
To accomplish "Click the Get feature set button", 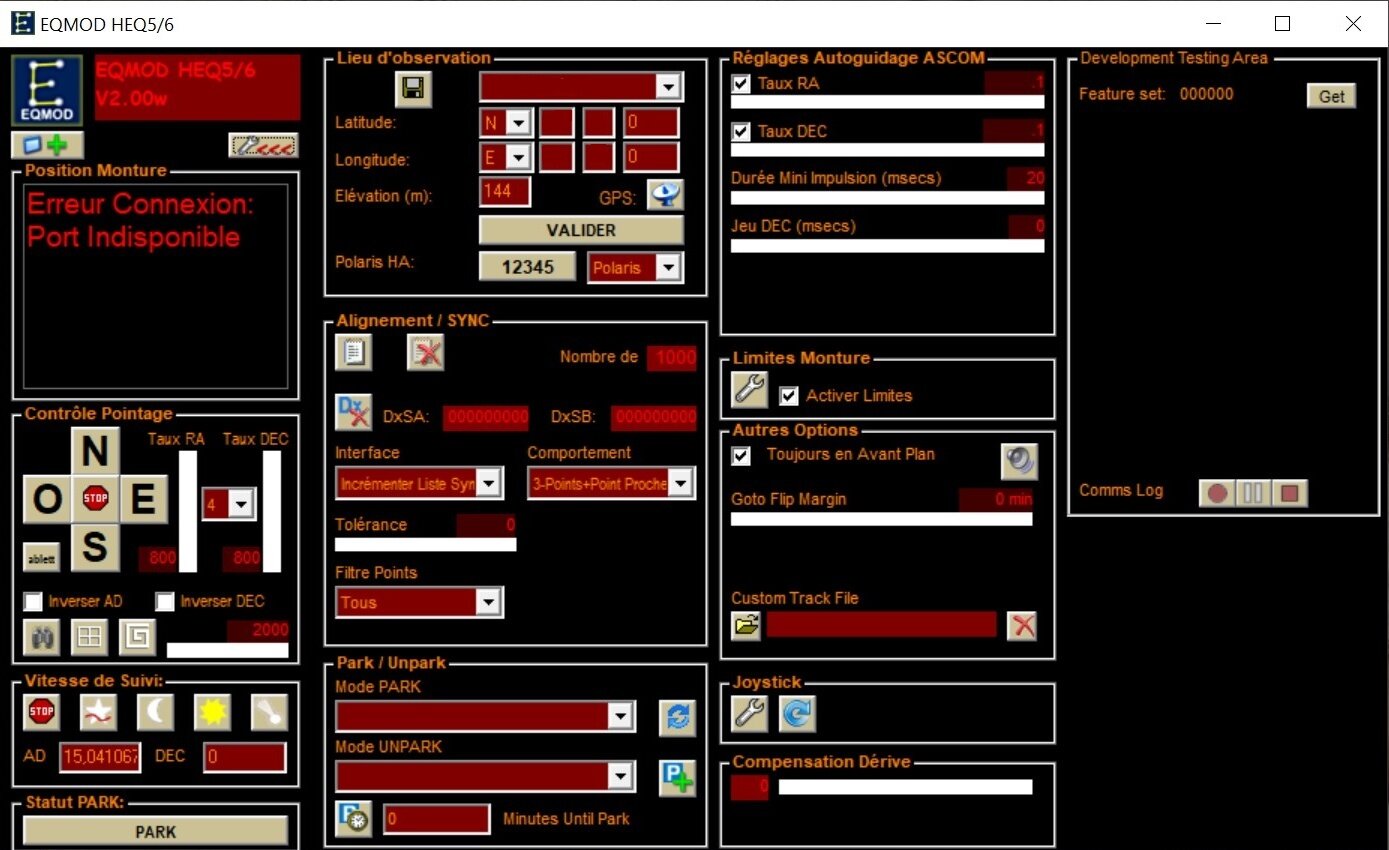I will tap(1332, 96).
